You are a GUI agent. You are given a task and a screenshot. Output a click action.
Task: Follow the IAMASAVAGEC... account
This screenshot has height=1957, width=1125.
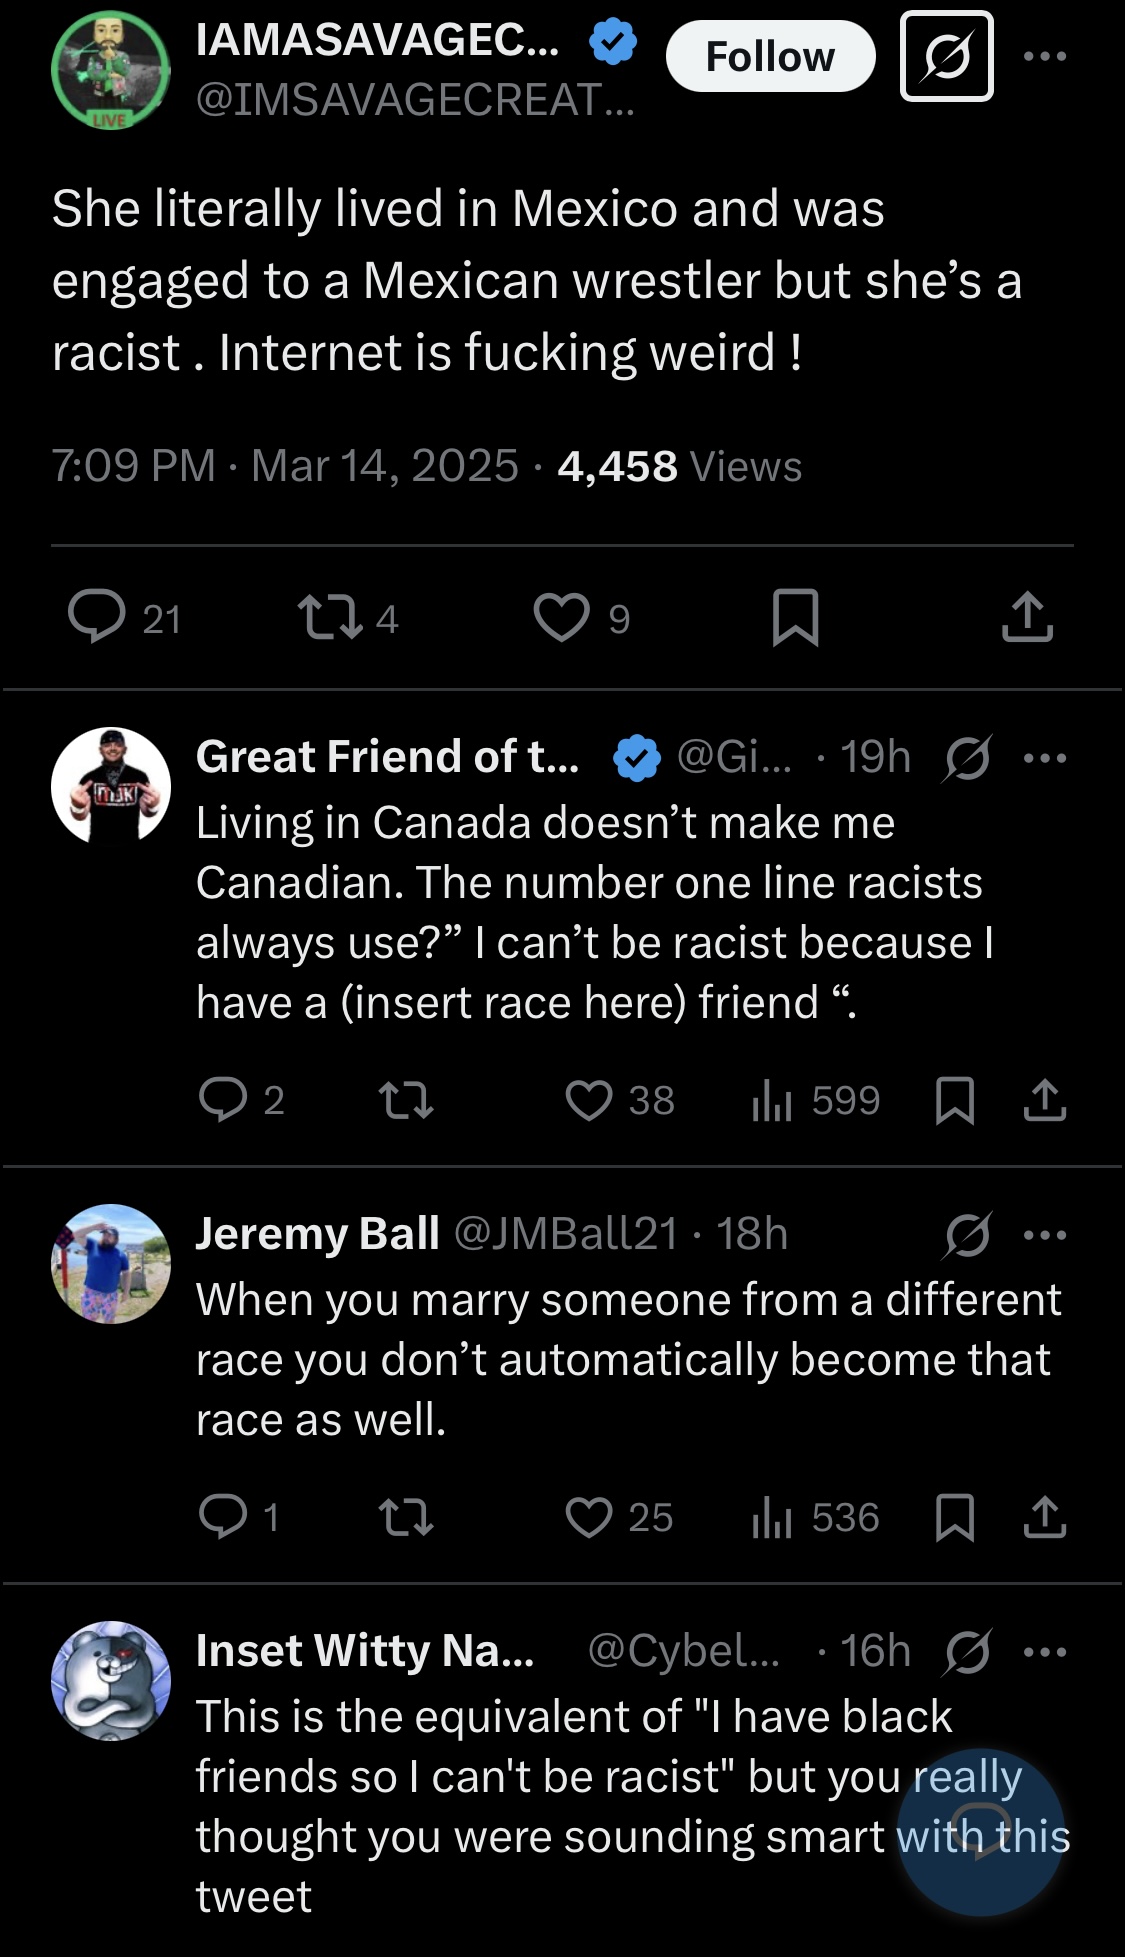[770, 57]
